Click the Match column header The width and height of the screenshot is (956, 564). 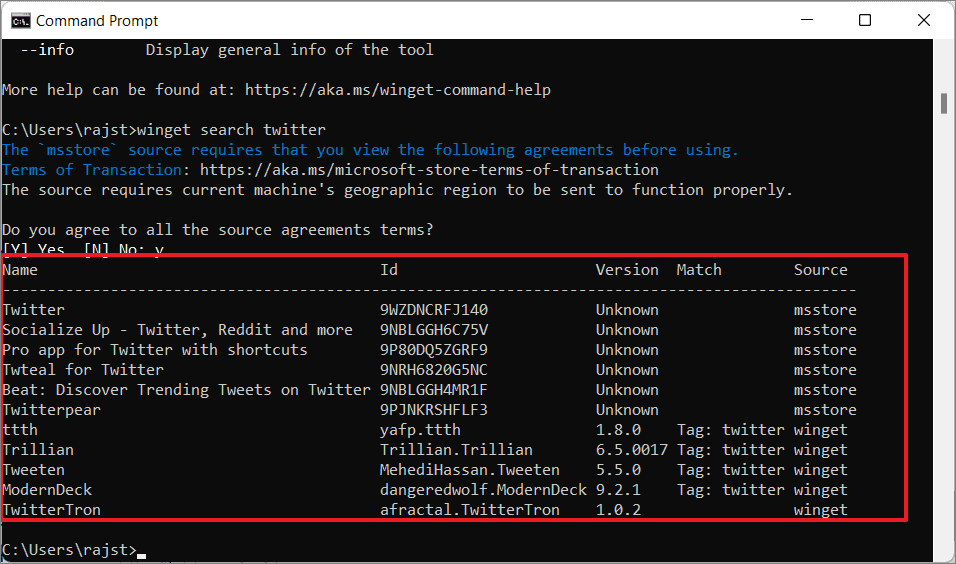pos(699,270)
